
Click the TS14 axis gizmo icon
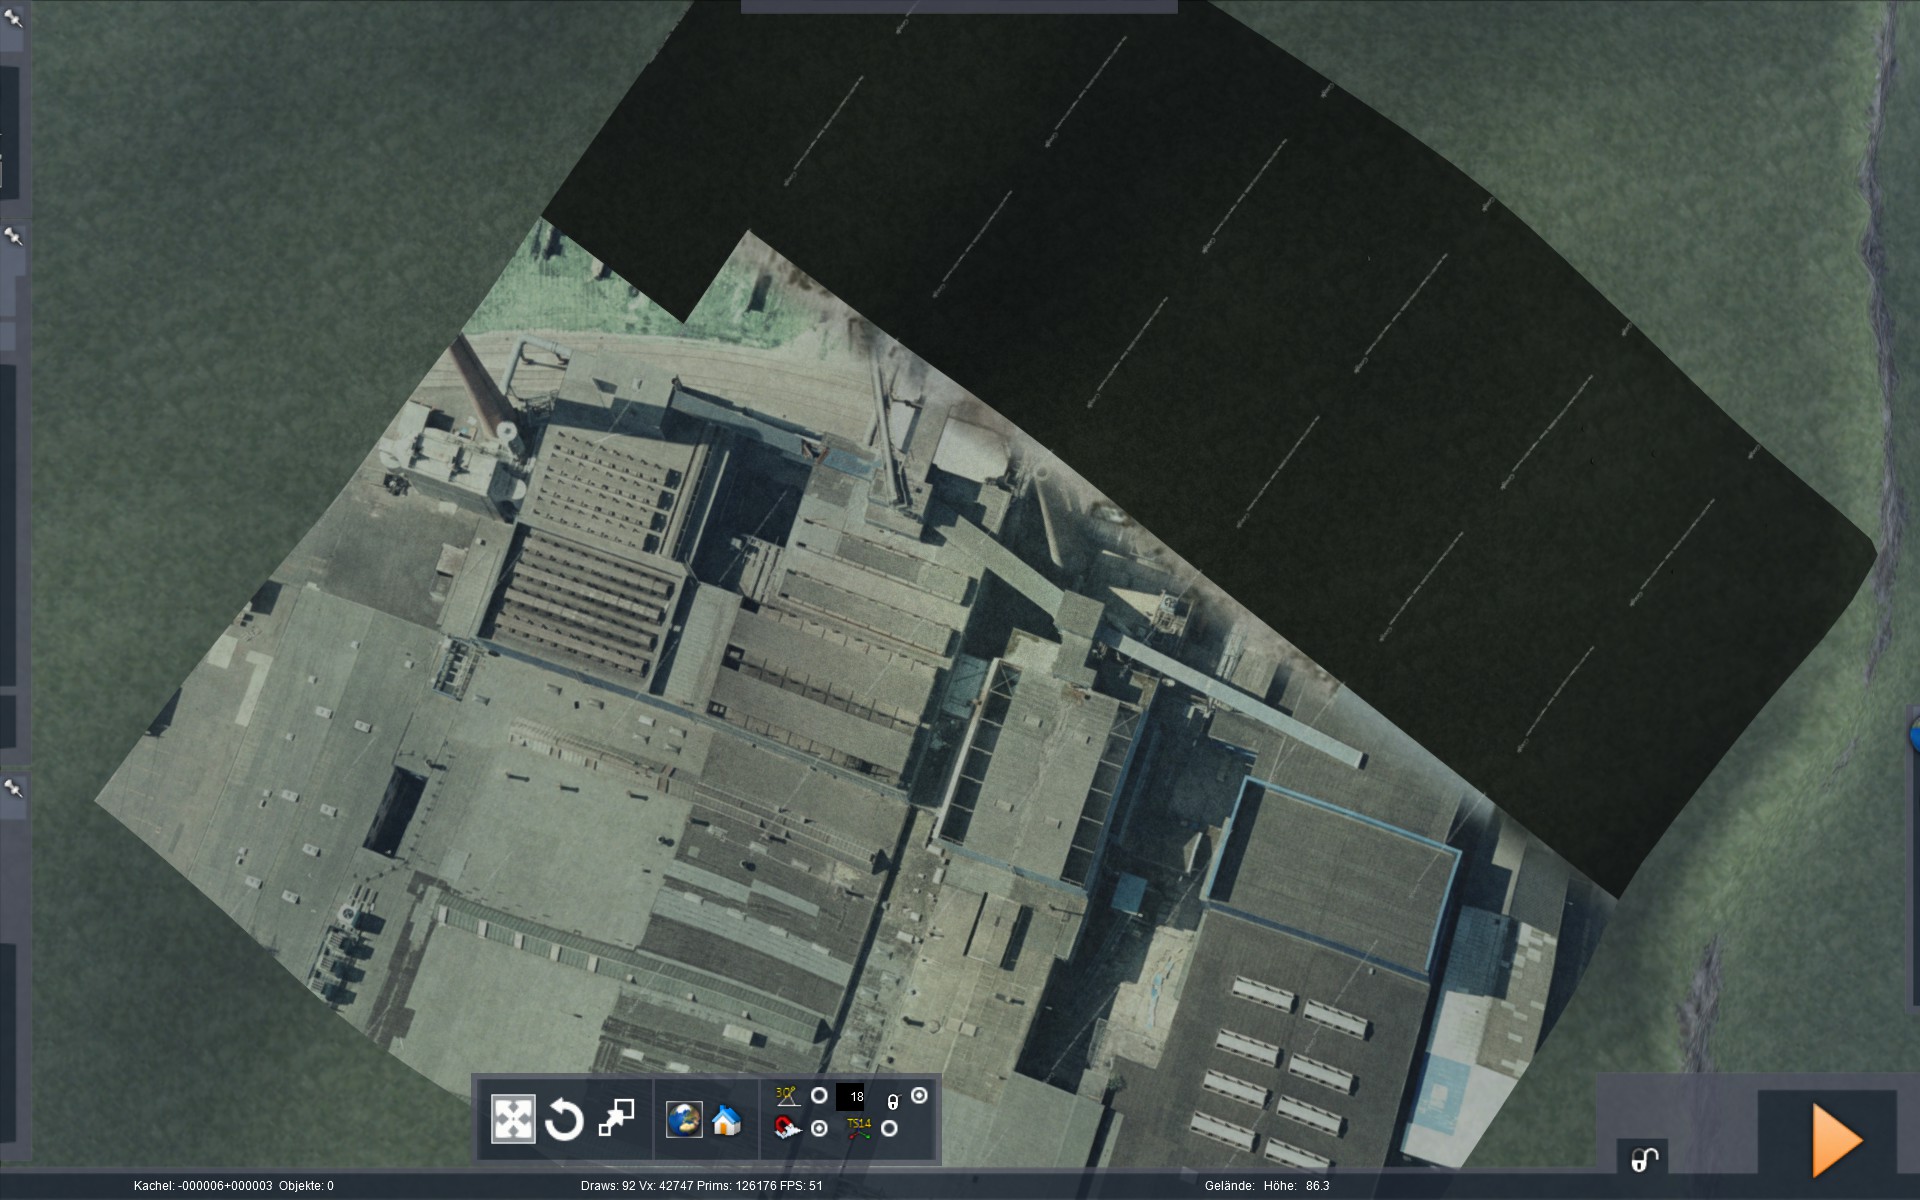pyautogui.click(x=859, y=1129)
